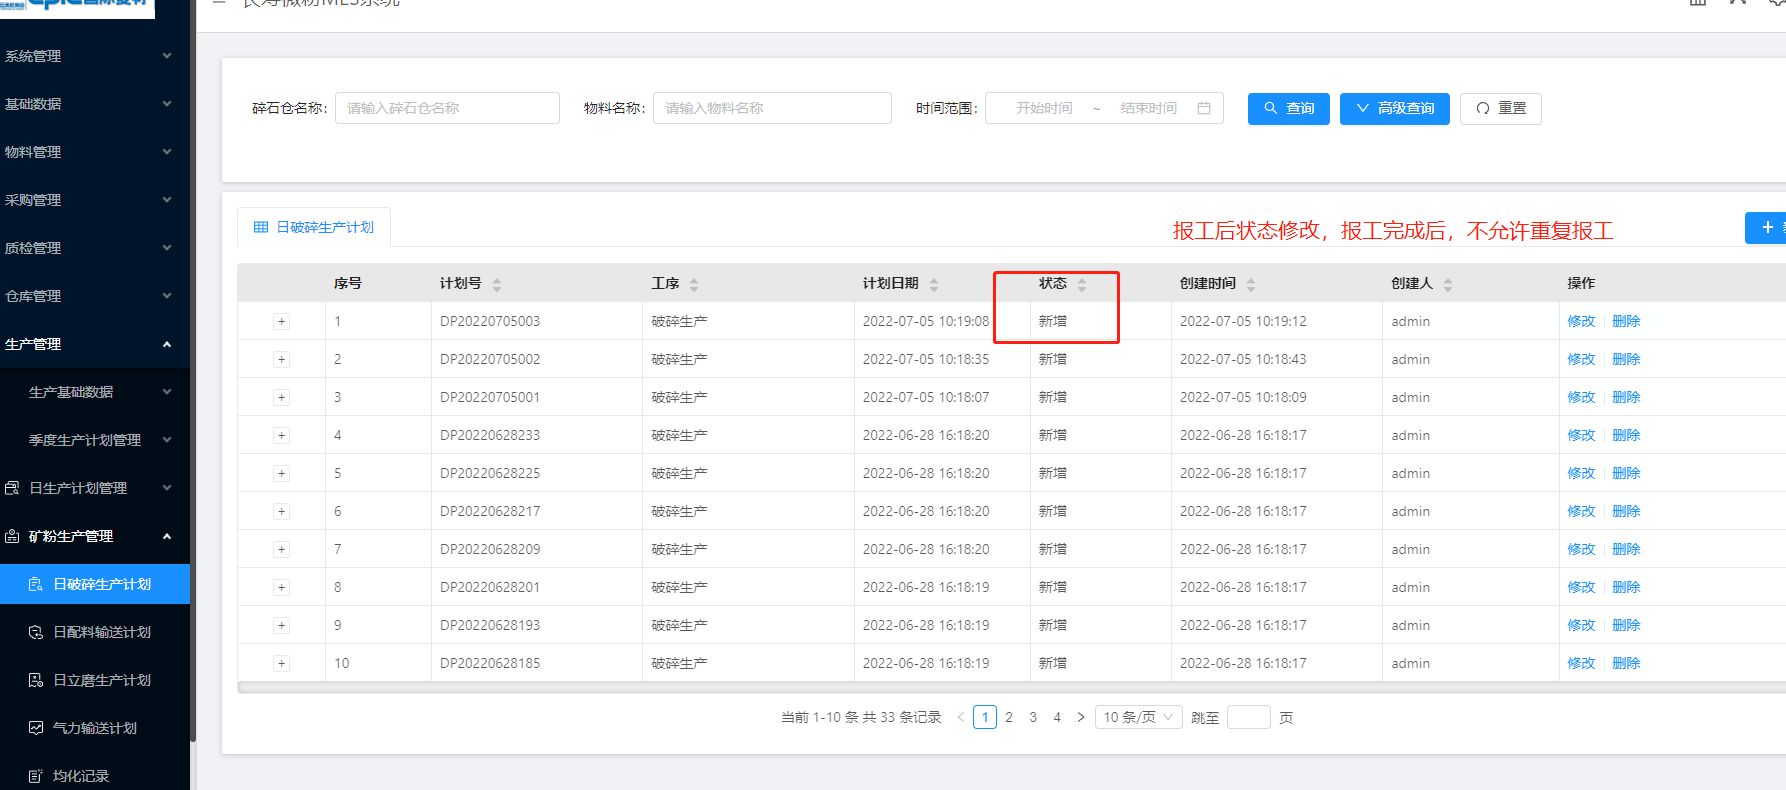Open 气力输送计划 sidebar item

click(95, 728)
